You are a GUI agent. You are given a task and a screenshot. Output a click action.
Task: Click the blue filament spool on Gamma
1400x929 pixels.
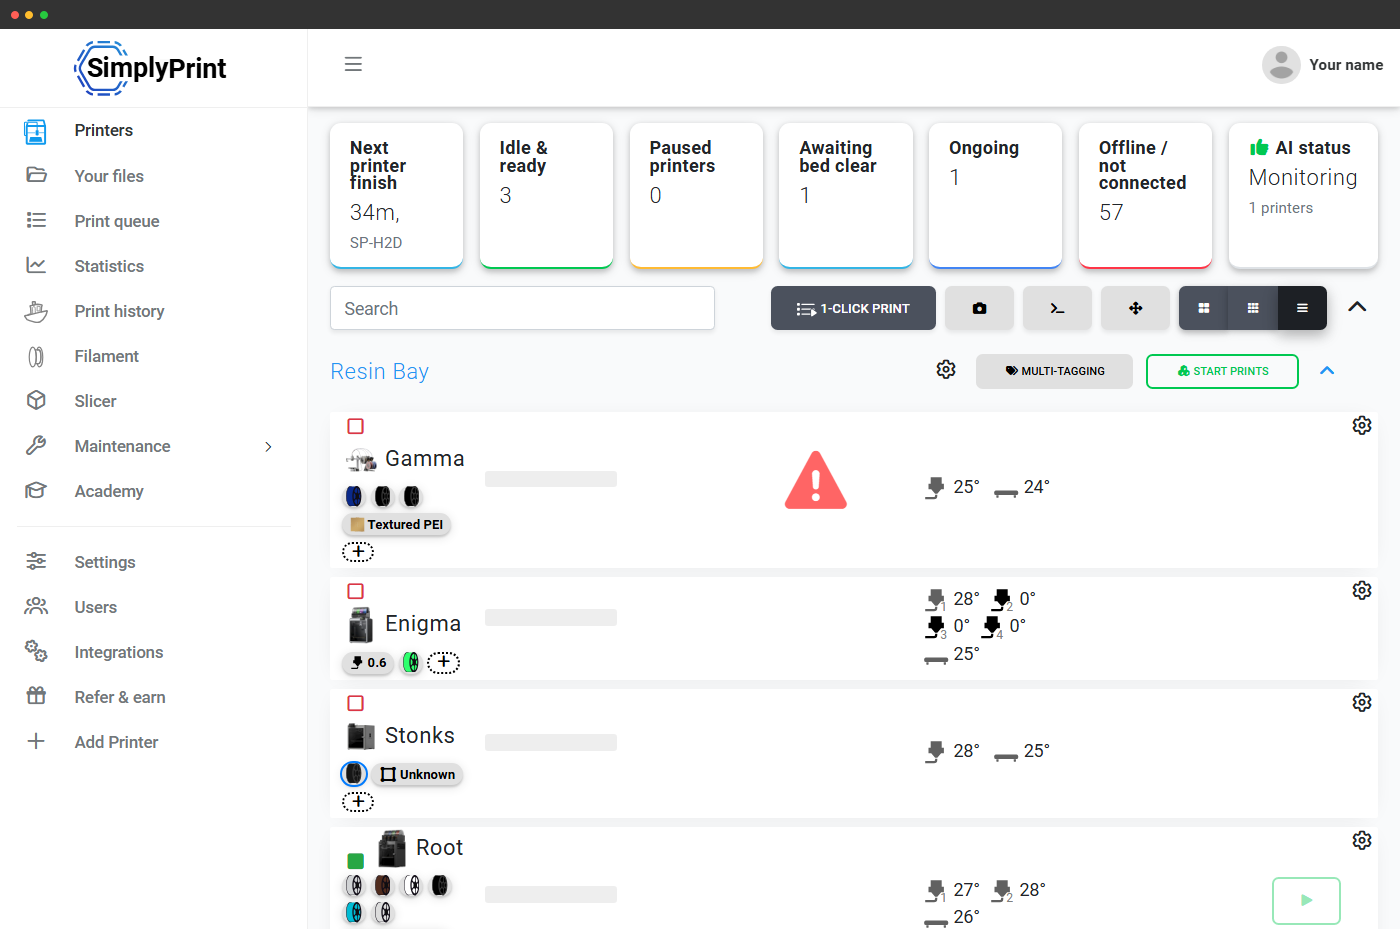[354, 496]
